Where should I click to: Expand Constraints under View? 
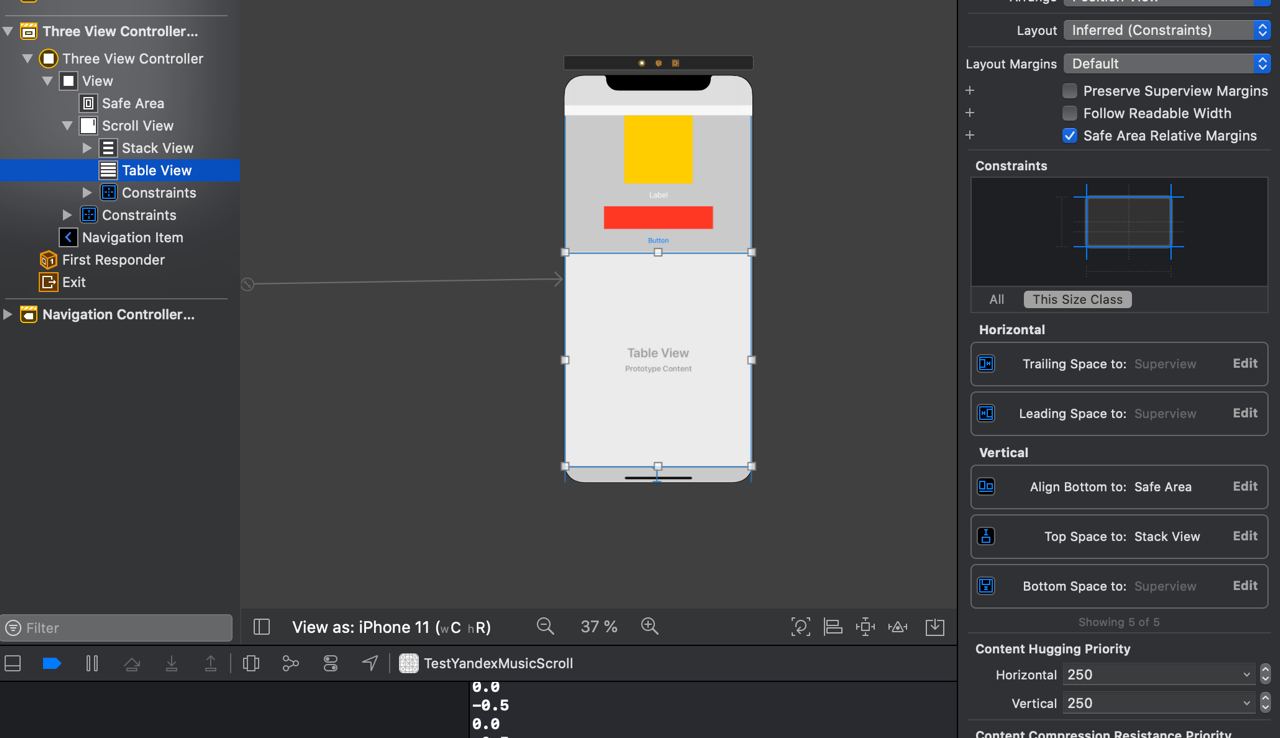coord(68,215)
